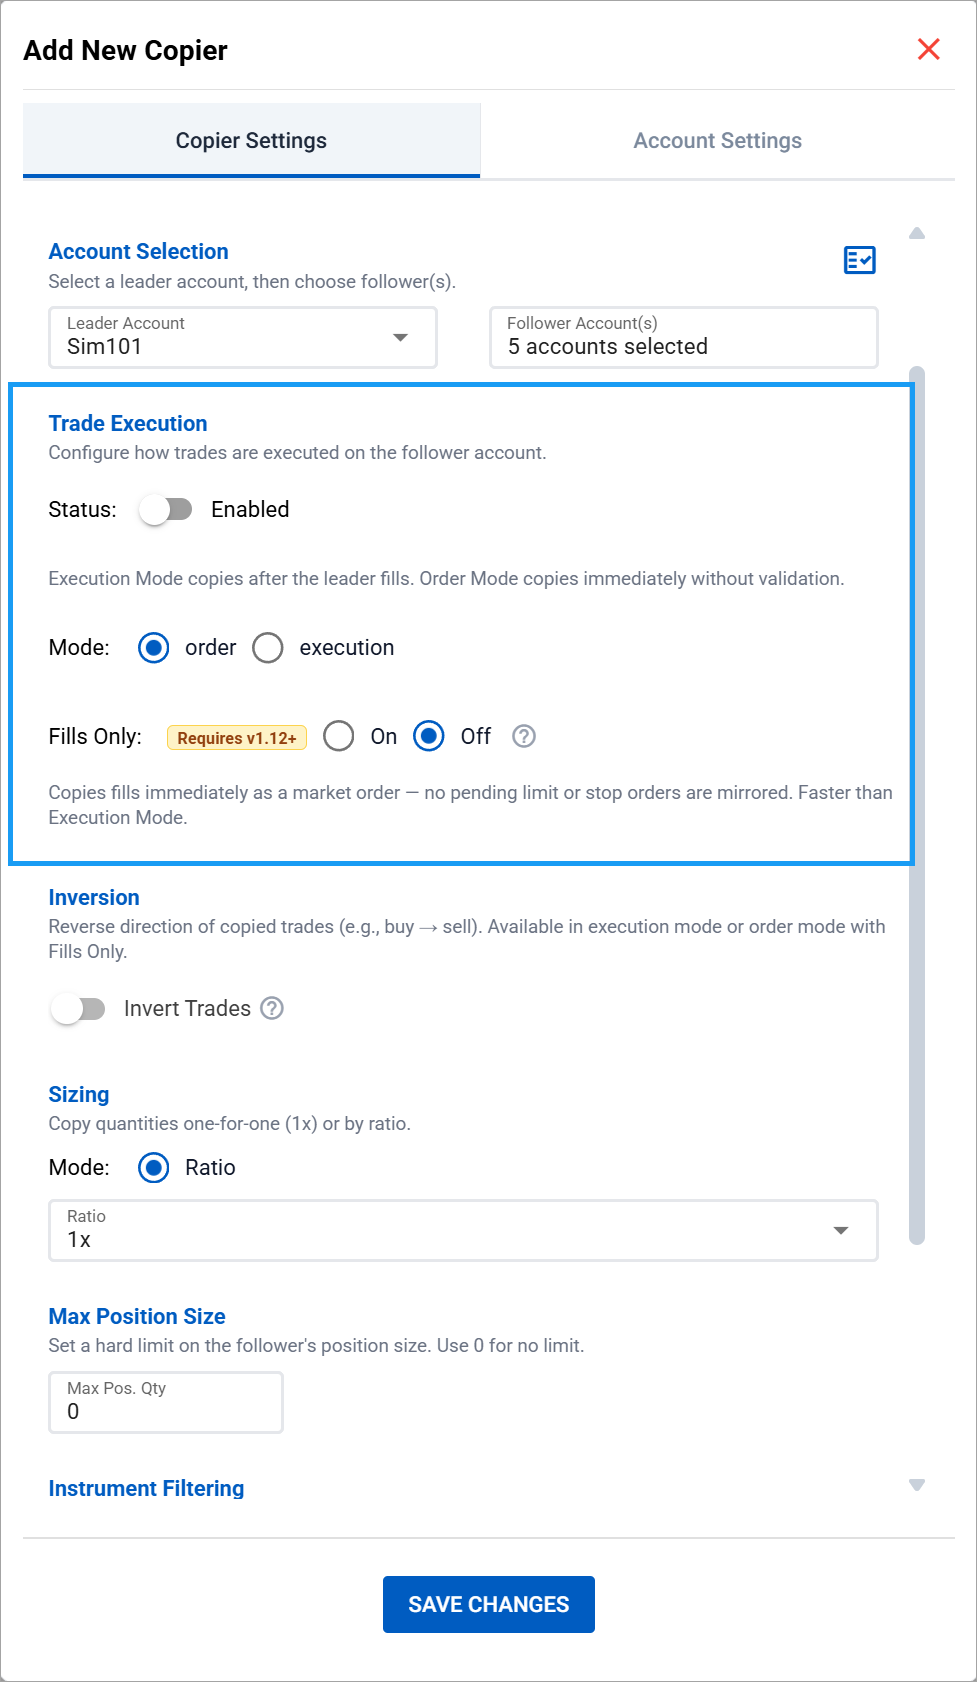This screenshot has width=977, height=1682.
Task: Toggle the Invert Trades switch
Action: [x=78, y=1009]
